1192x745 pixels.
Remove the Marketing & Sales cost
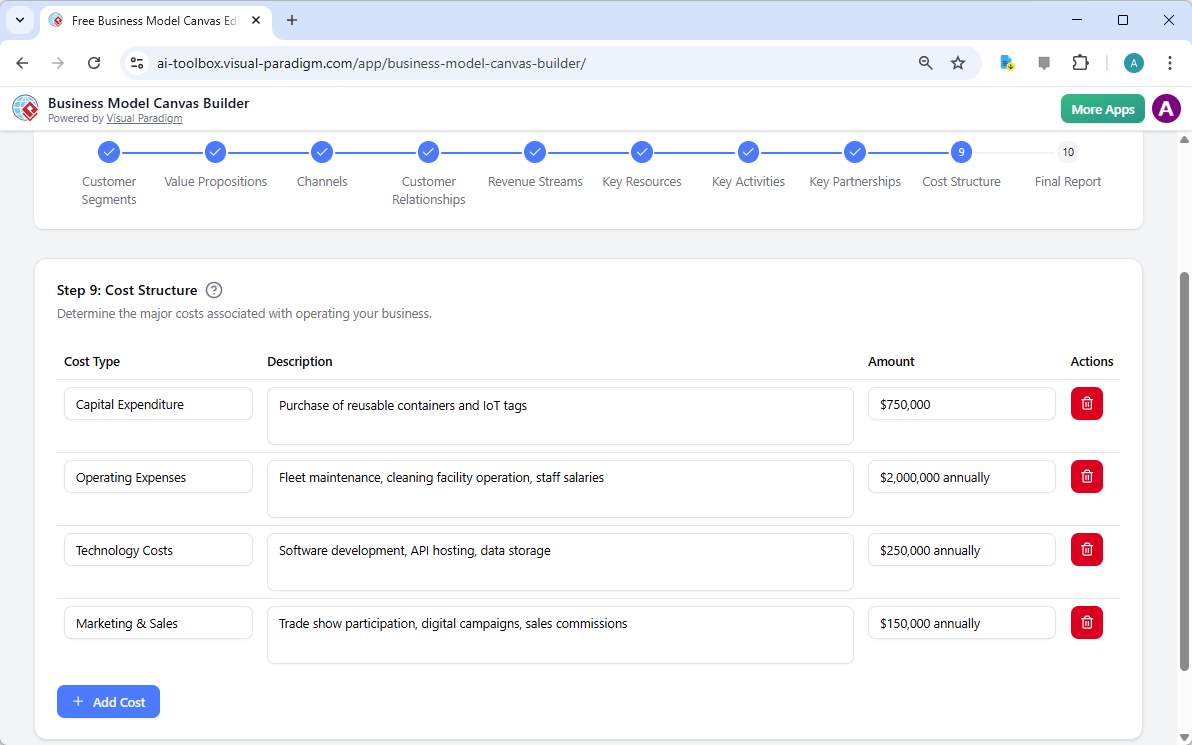click(1087, 622)
